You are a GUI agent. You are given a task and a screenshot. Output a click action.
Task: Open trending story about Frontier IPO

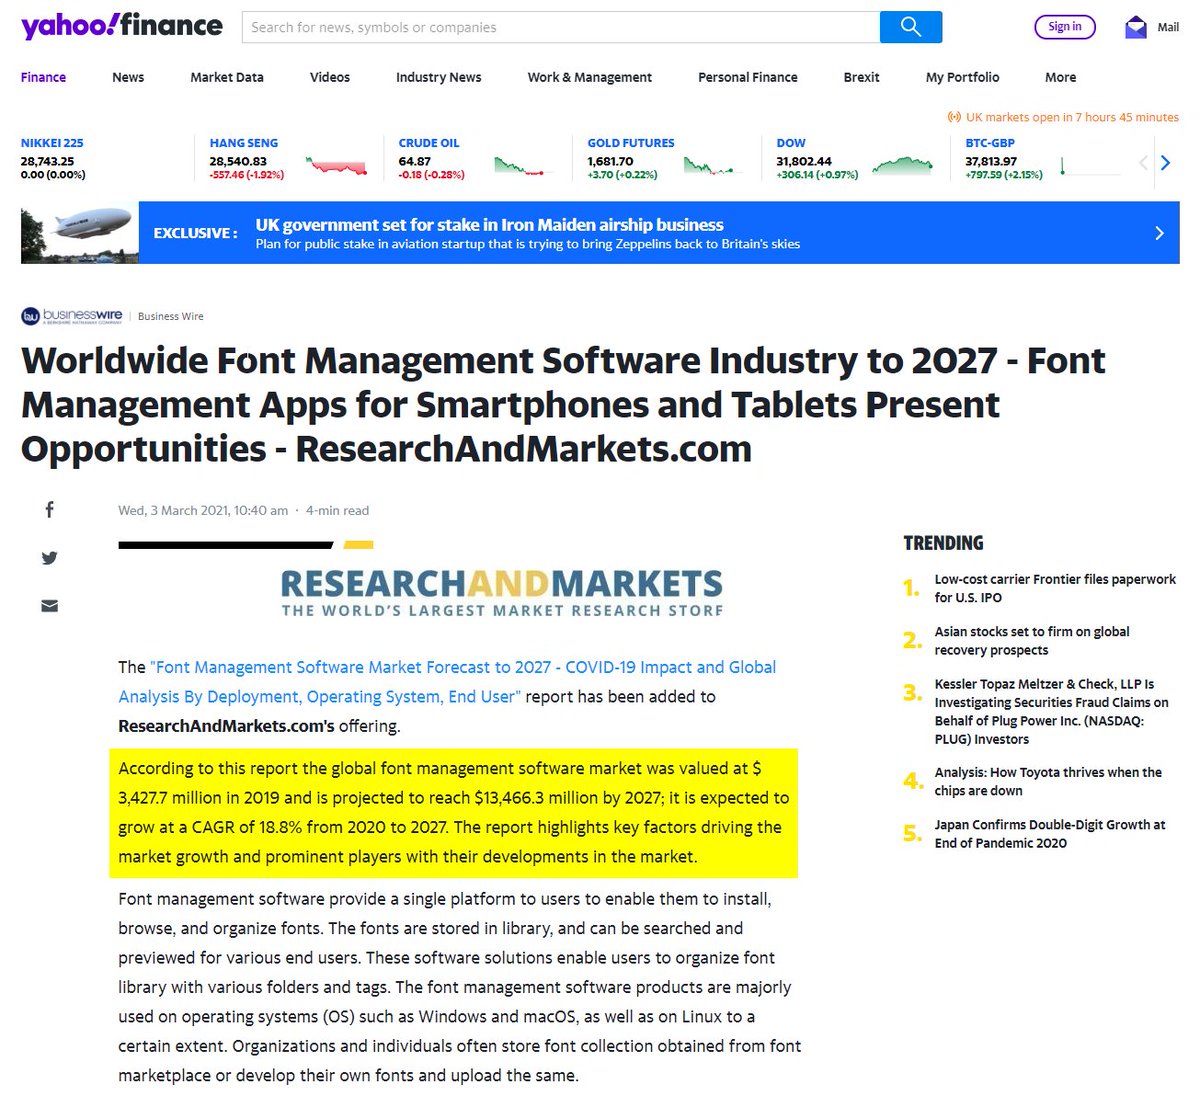click(x=1055, y=588)
